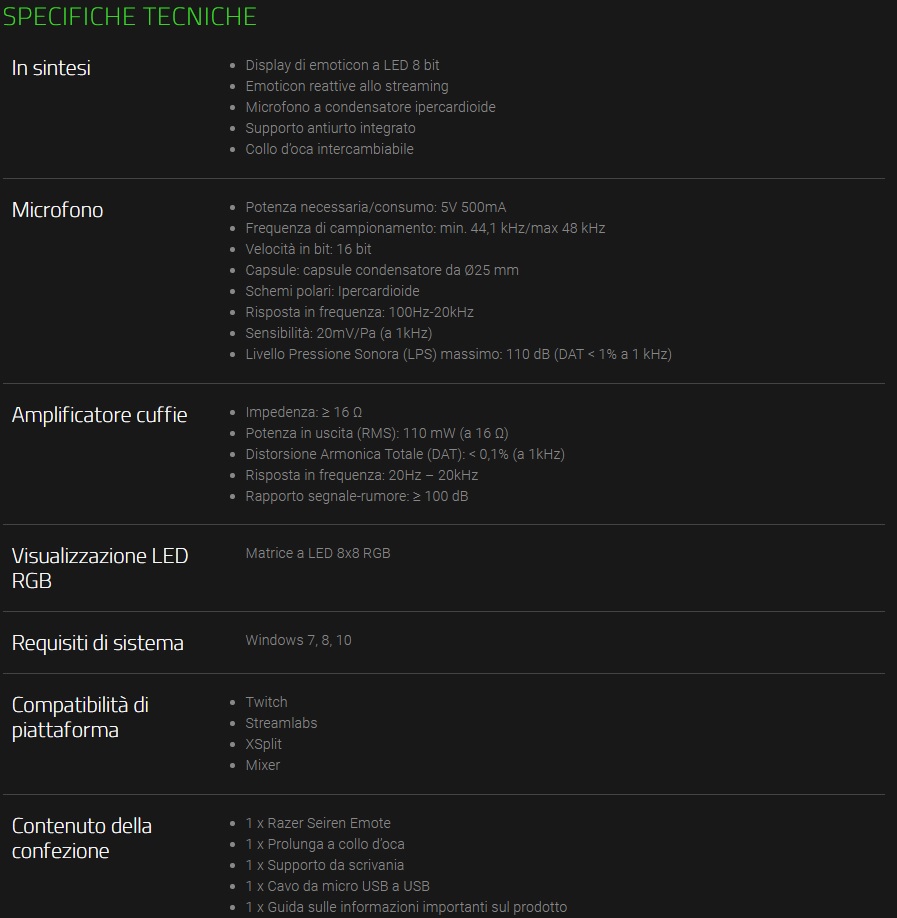Select the "Microfono" section label
The width and height of the screenshot is (897, 918).
pos(57,210)
